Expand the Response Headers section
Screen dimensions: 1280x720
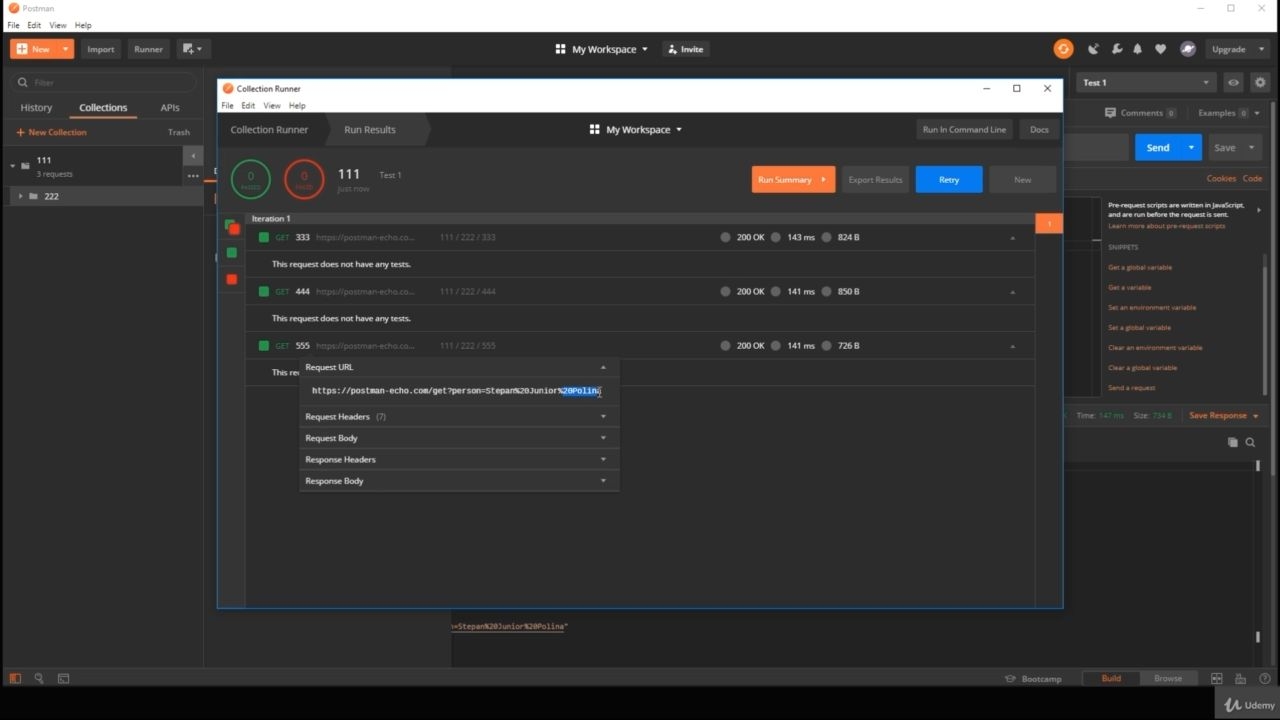(x=459, y=459)
